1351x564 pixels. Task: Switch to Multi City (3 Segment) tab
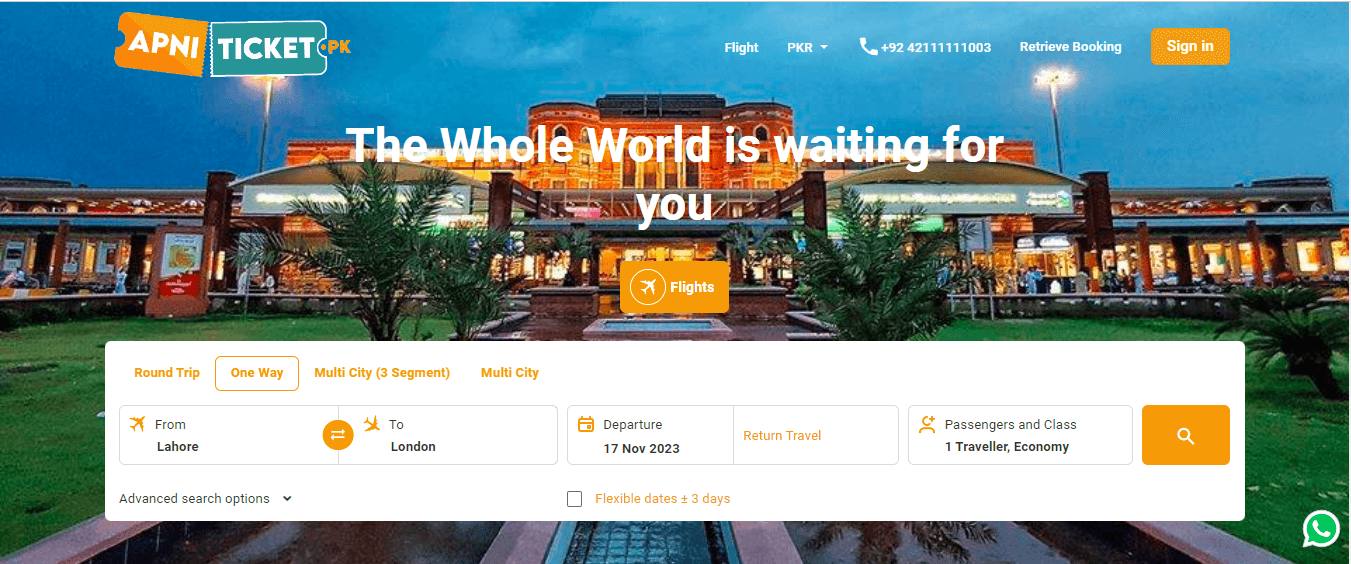coord(382,373)
